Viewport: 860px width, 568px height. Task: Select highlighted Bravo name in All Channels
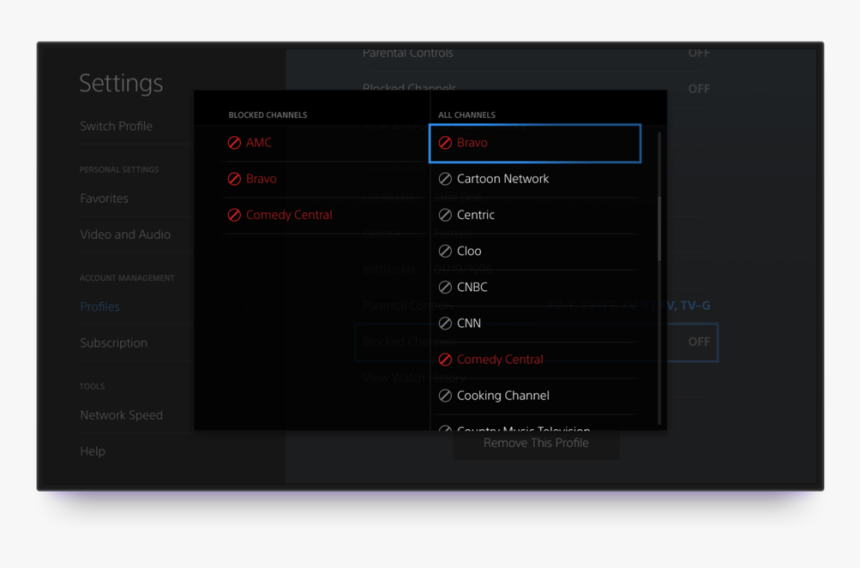(472, 143)
